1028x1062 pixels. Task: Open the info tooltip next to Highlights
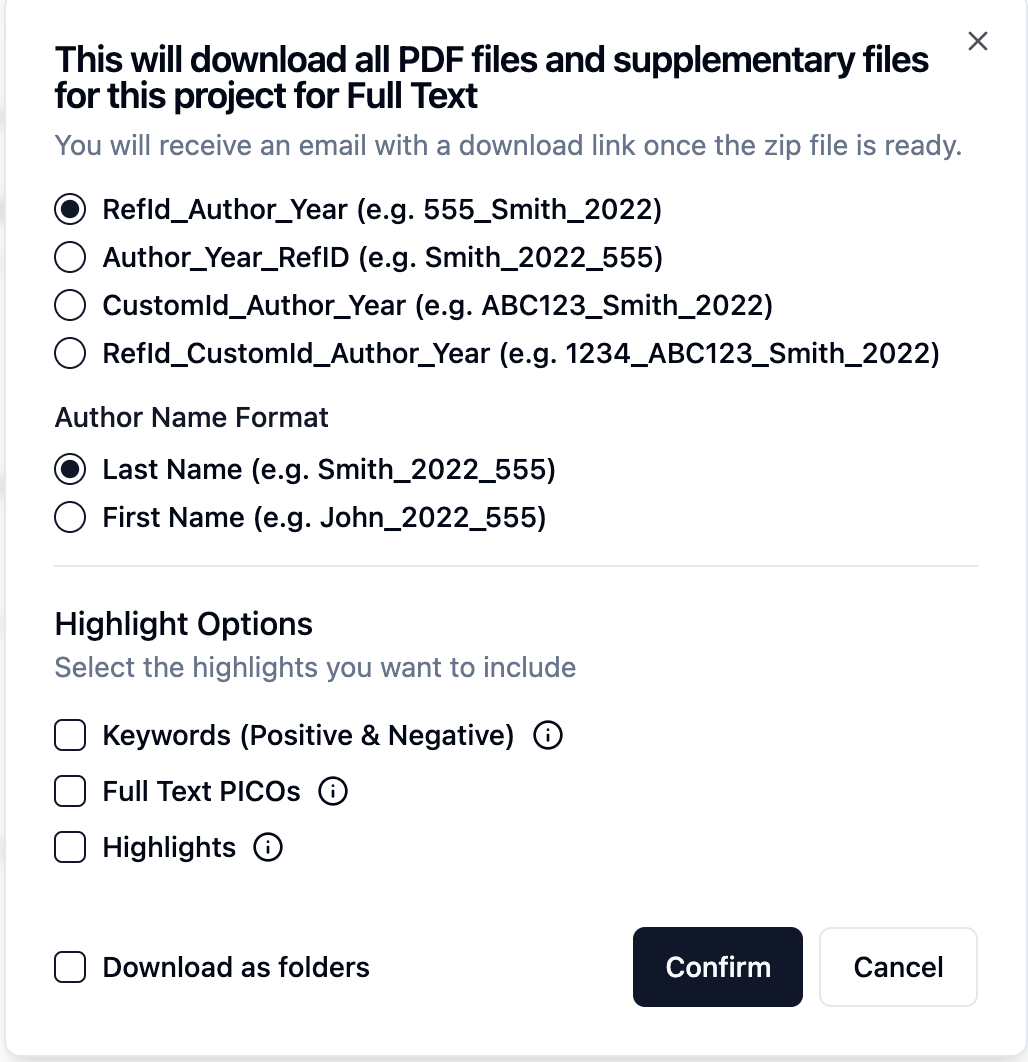[268, 848]
